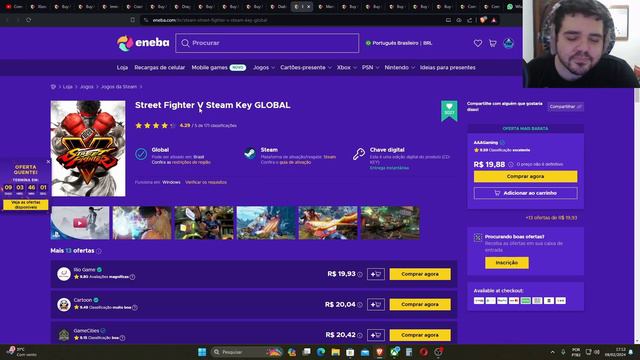The height and width of the screenshot is (360, 640).
Task: Click Adicionar ao carrinho button
Action: [525, 193]
